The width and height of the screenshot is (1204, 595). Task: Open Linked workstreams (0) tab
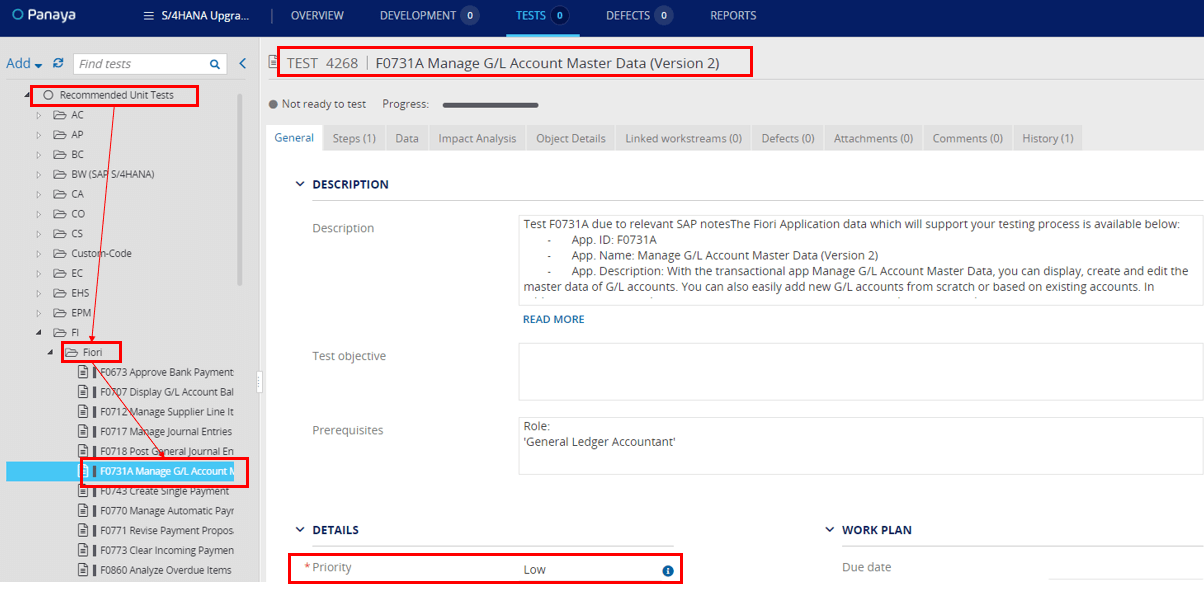[x=683, y=138]
